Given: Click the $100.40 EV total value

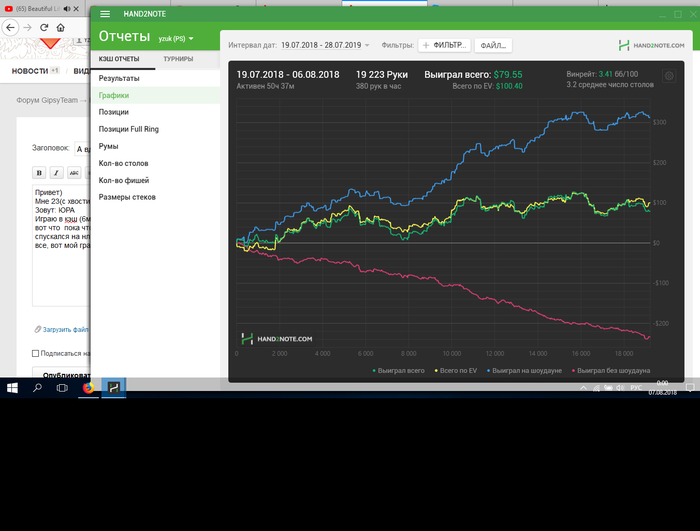Looking at the screenshot, I should coord(509,86).
